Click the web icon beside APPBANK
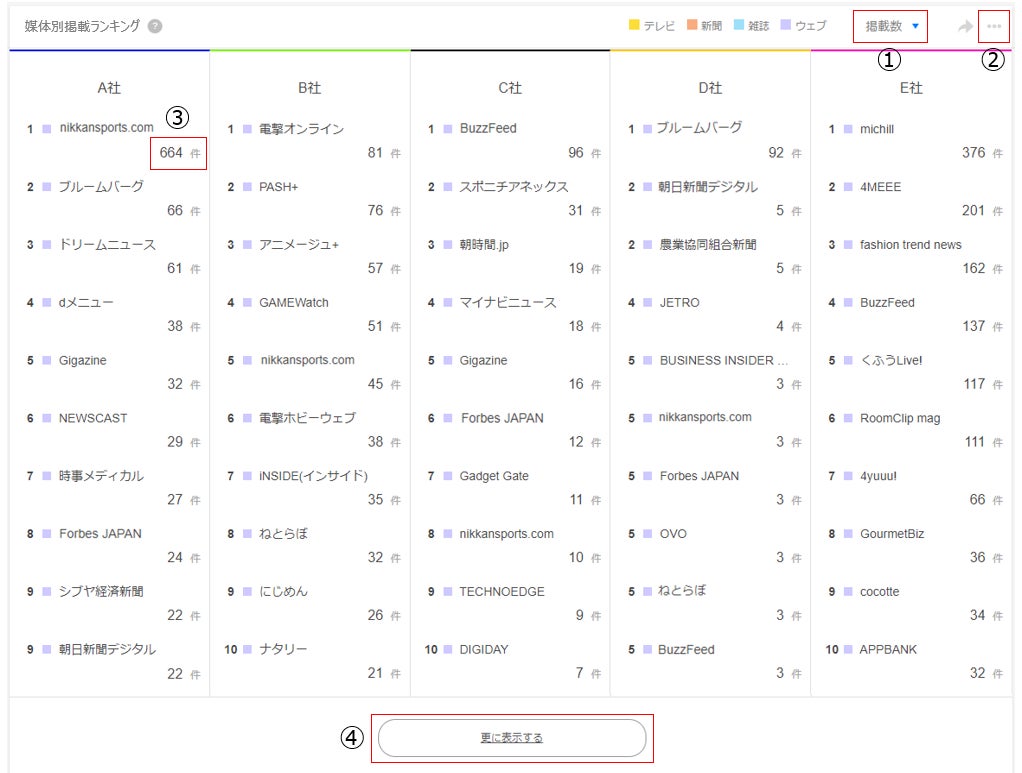 pyautogui.click(x=848, y=649)
